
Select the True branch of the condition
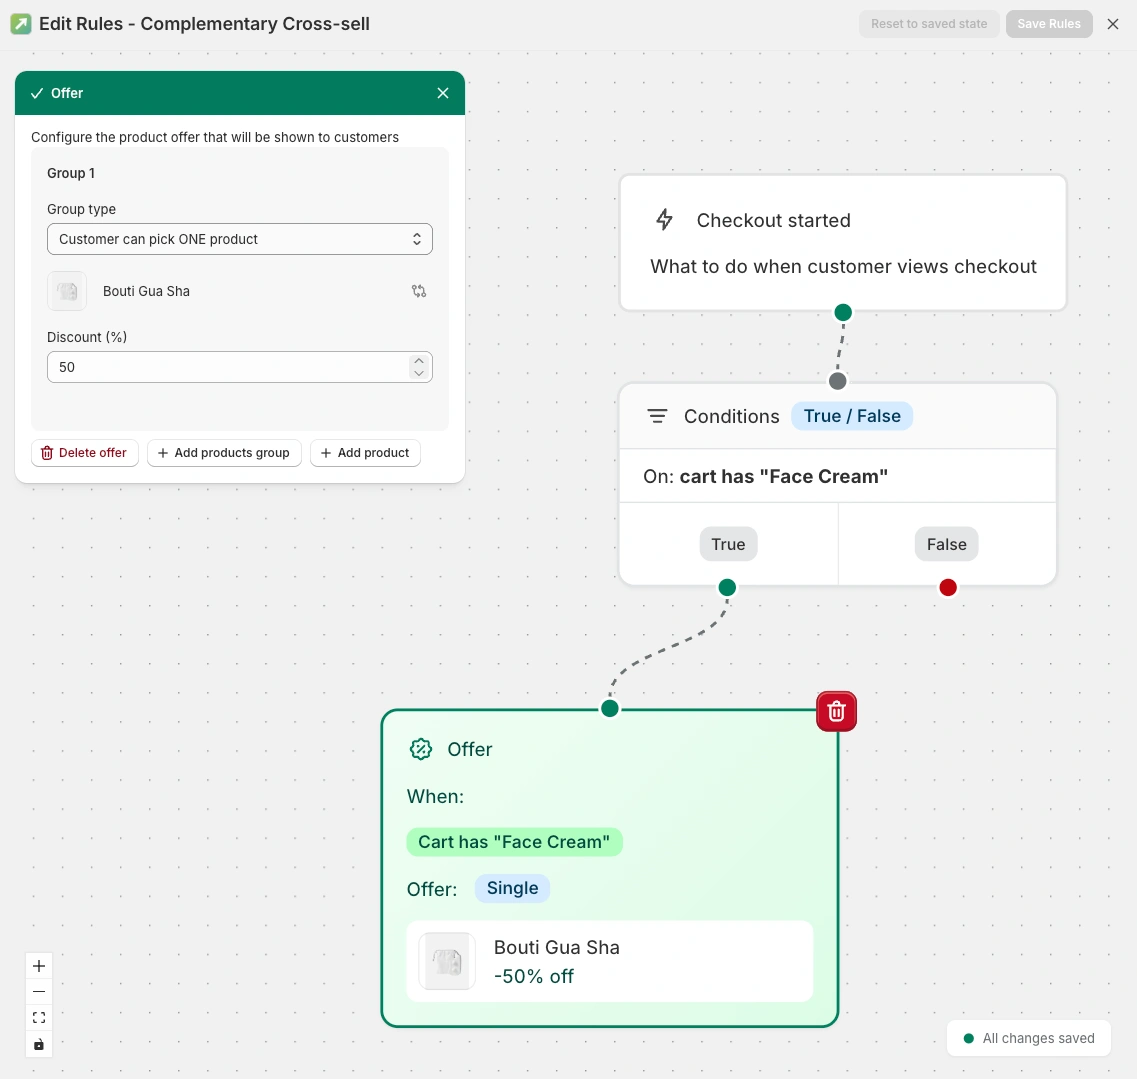pos(728,544)
